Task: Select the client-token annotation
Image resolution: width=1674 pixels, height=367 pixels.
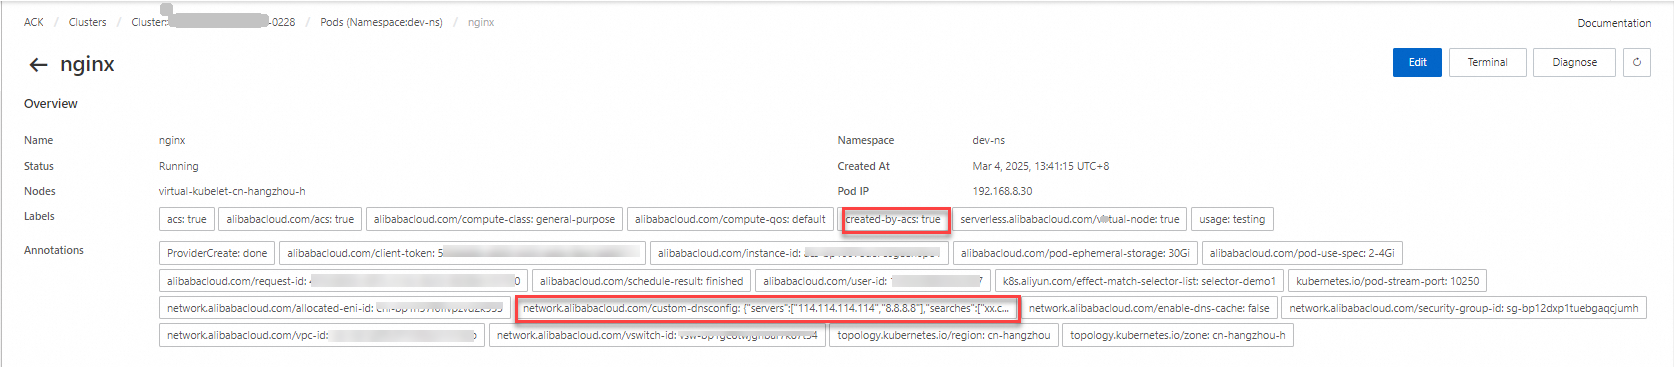Action: click(462, 253)
